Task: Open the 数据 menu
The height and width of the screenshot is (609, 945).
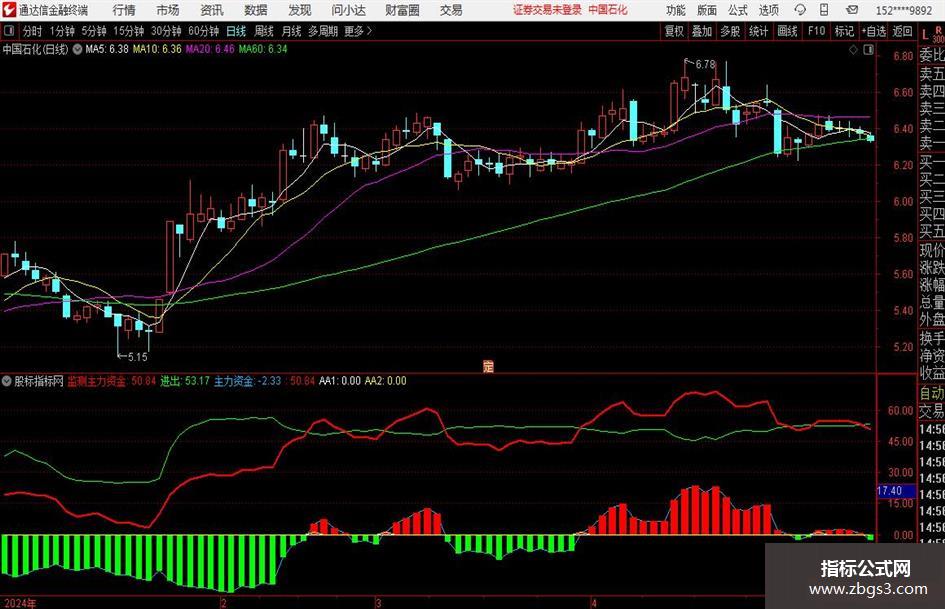Action: [x=256, y=10]
